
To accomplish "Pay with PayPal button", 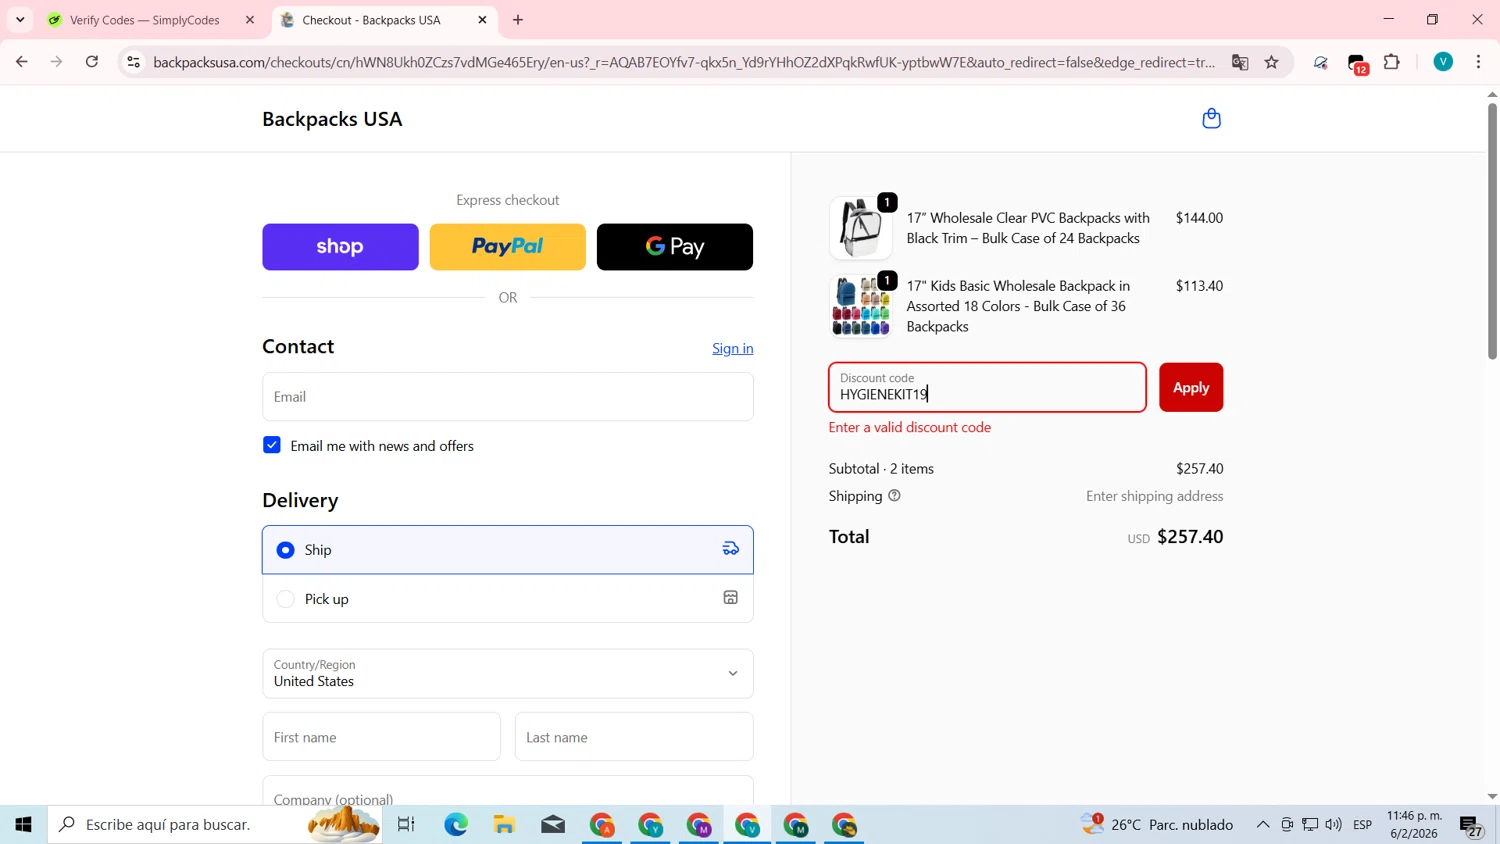I will (x=508, y=247).
